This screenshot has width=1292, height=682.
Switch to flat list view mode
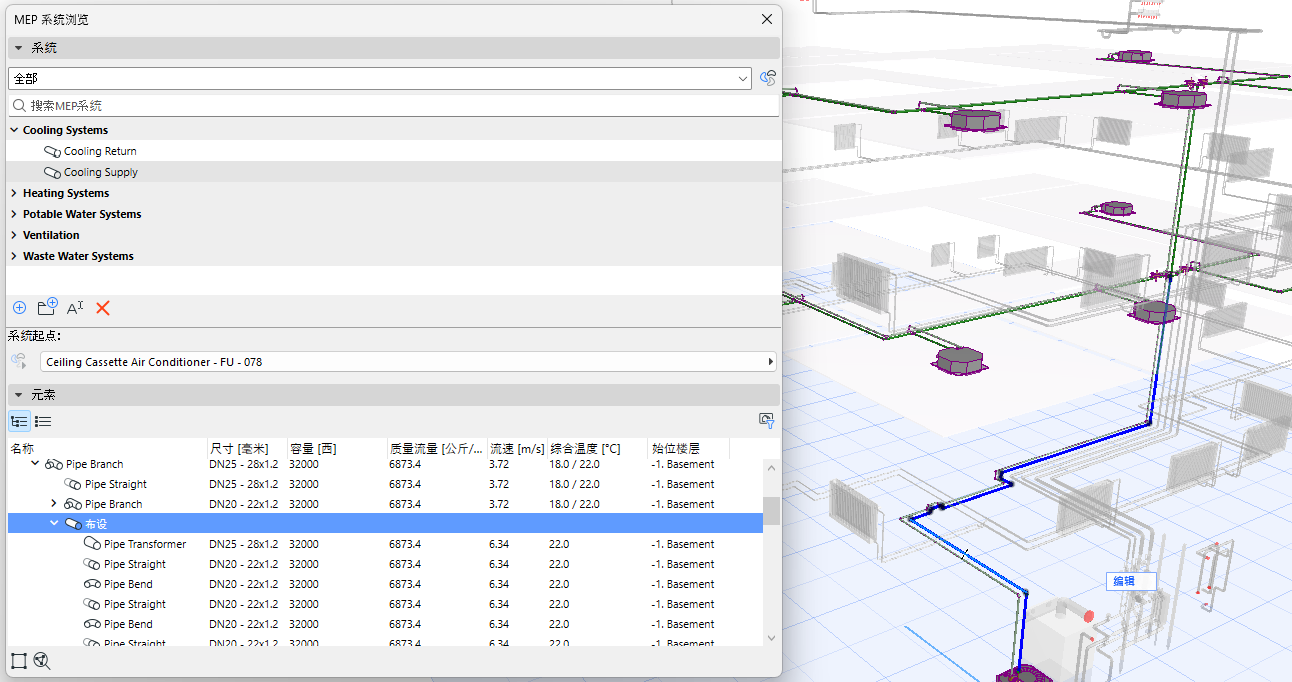pyautogui.click(x=43, y=421)
